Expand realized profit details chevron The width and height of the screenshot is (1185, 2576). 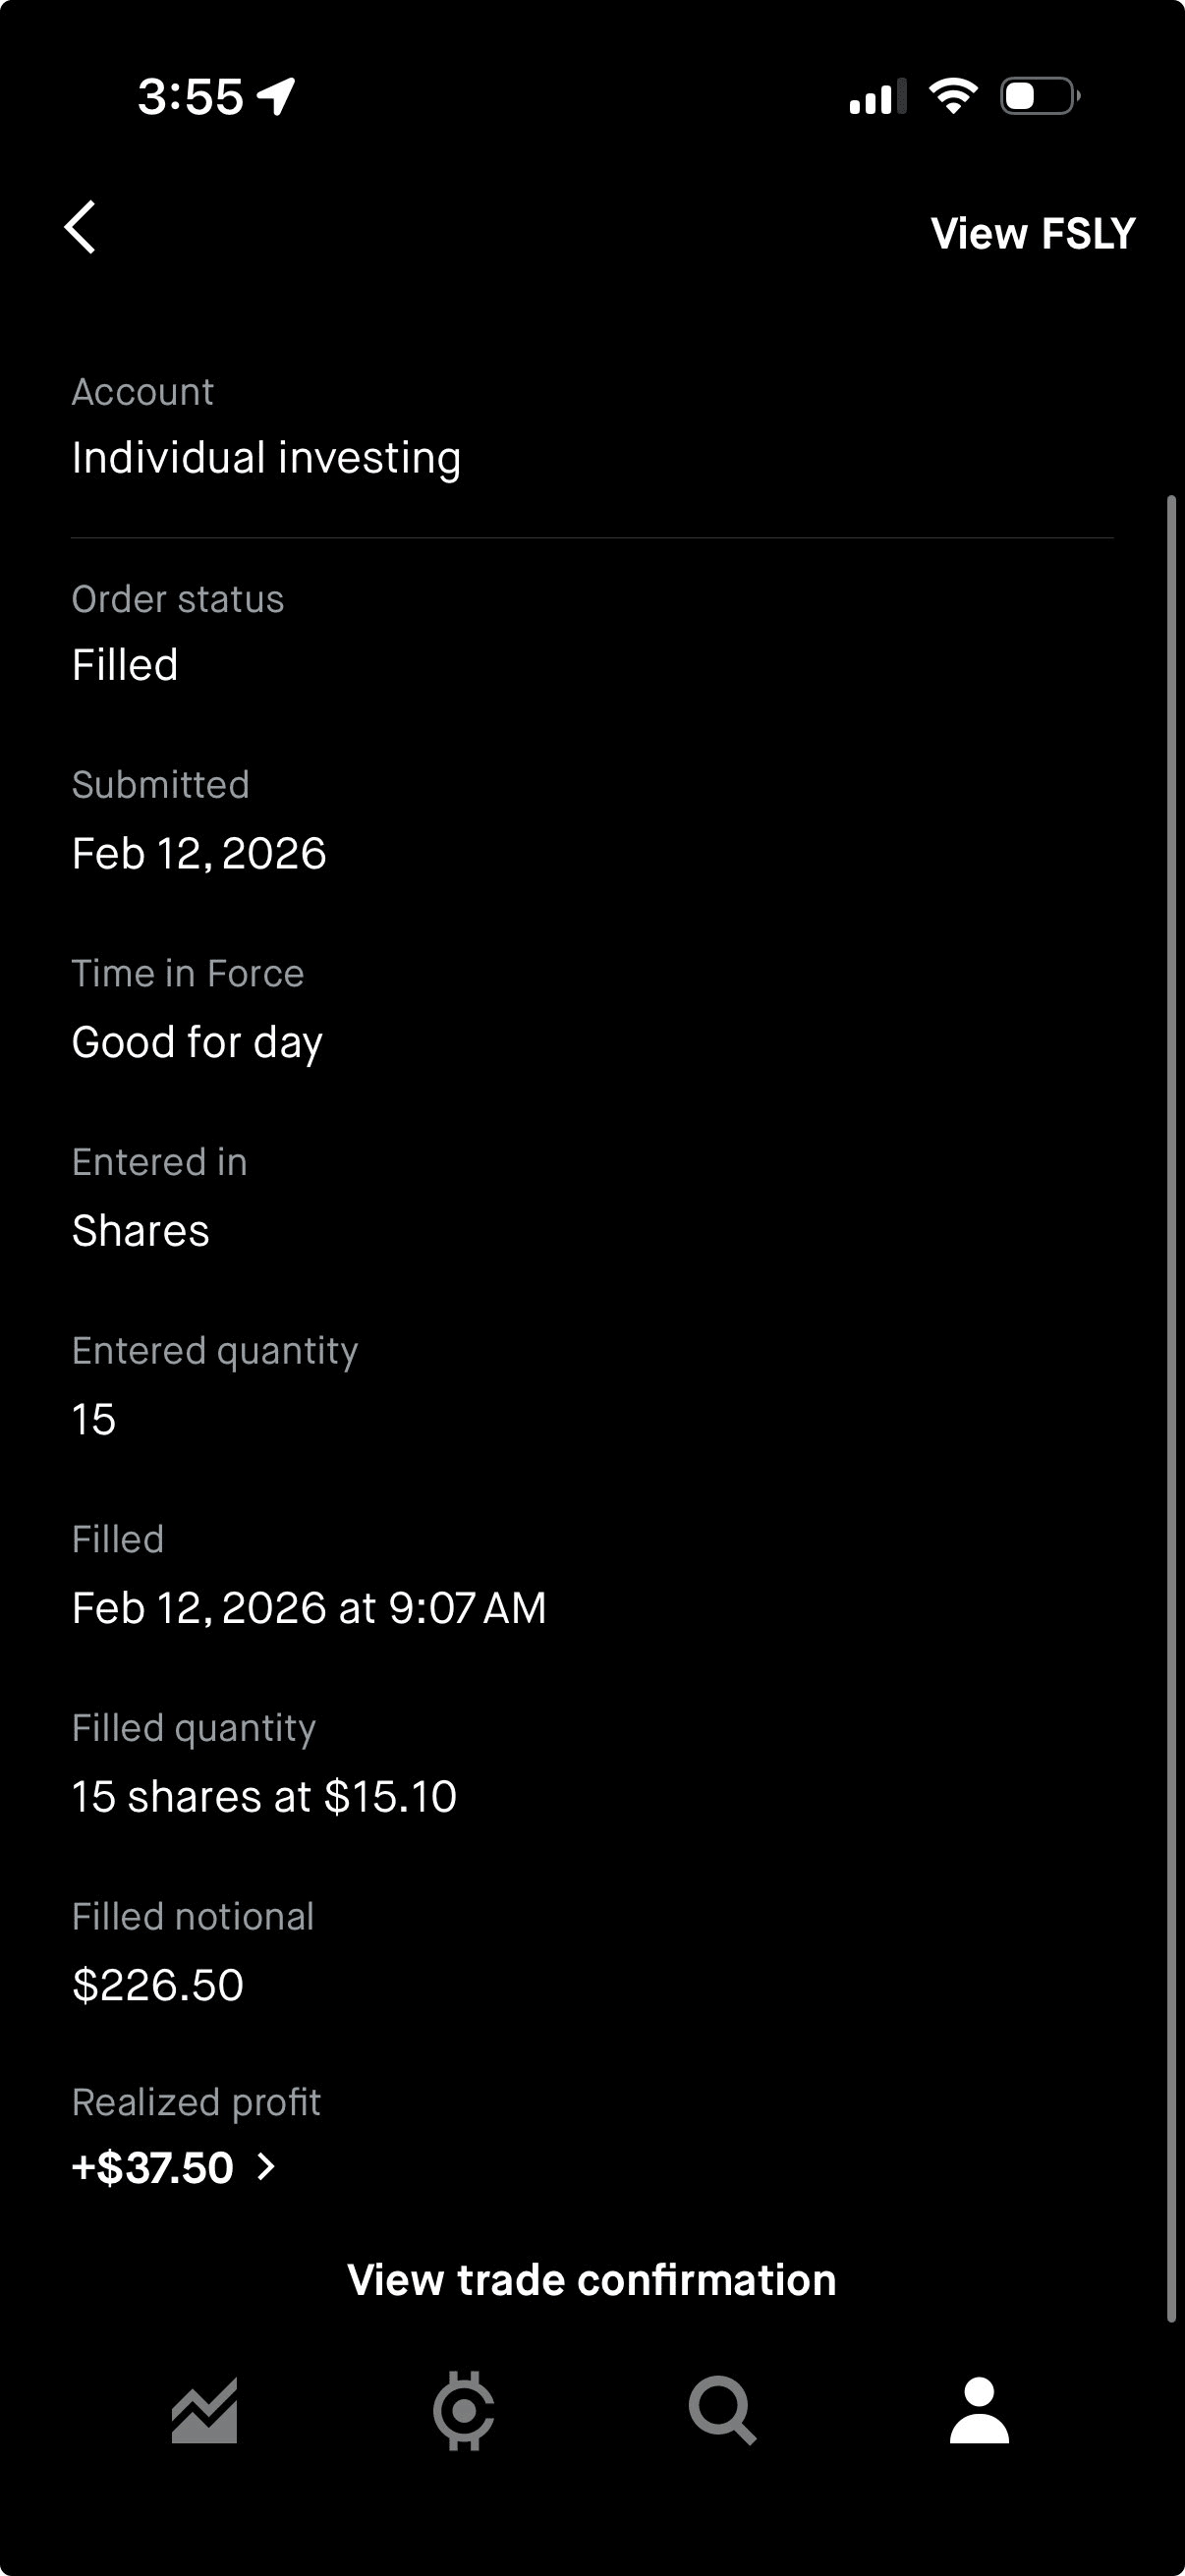pyautogui.click(x=266, y=2167)
